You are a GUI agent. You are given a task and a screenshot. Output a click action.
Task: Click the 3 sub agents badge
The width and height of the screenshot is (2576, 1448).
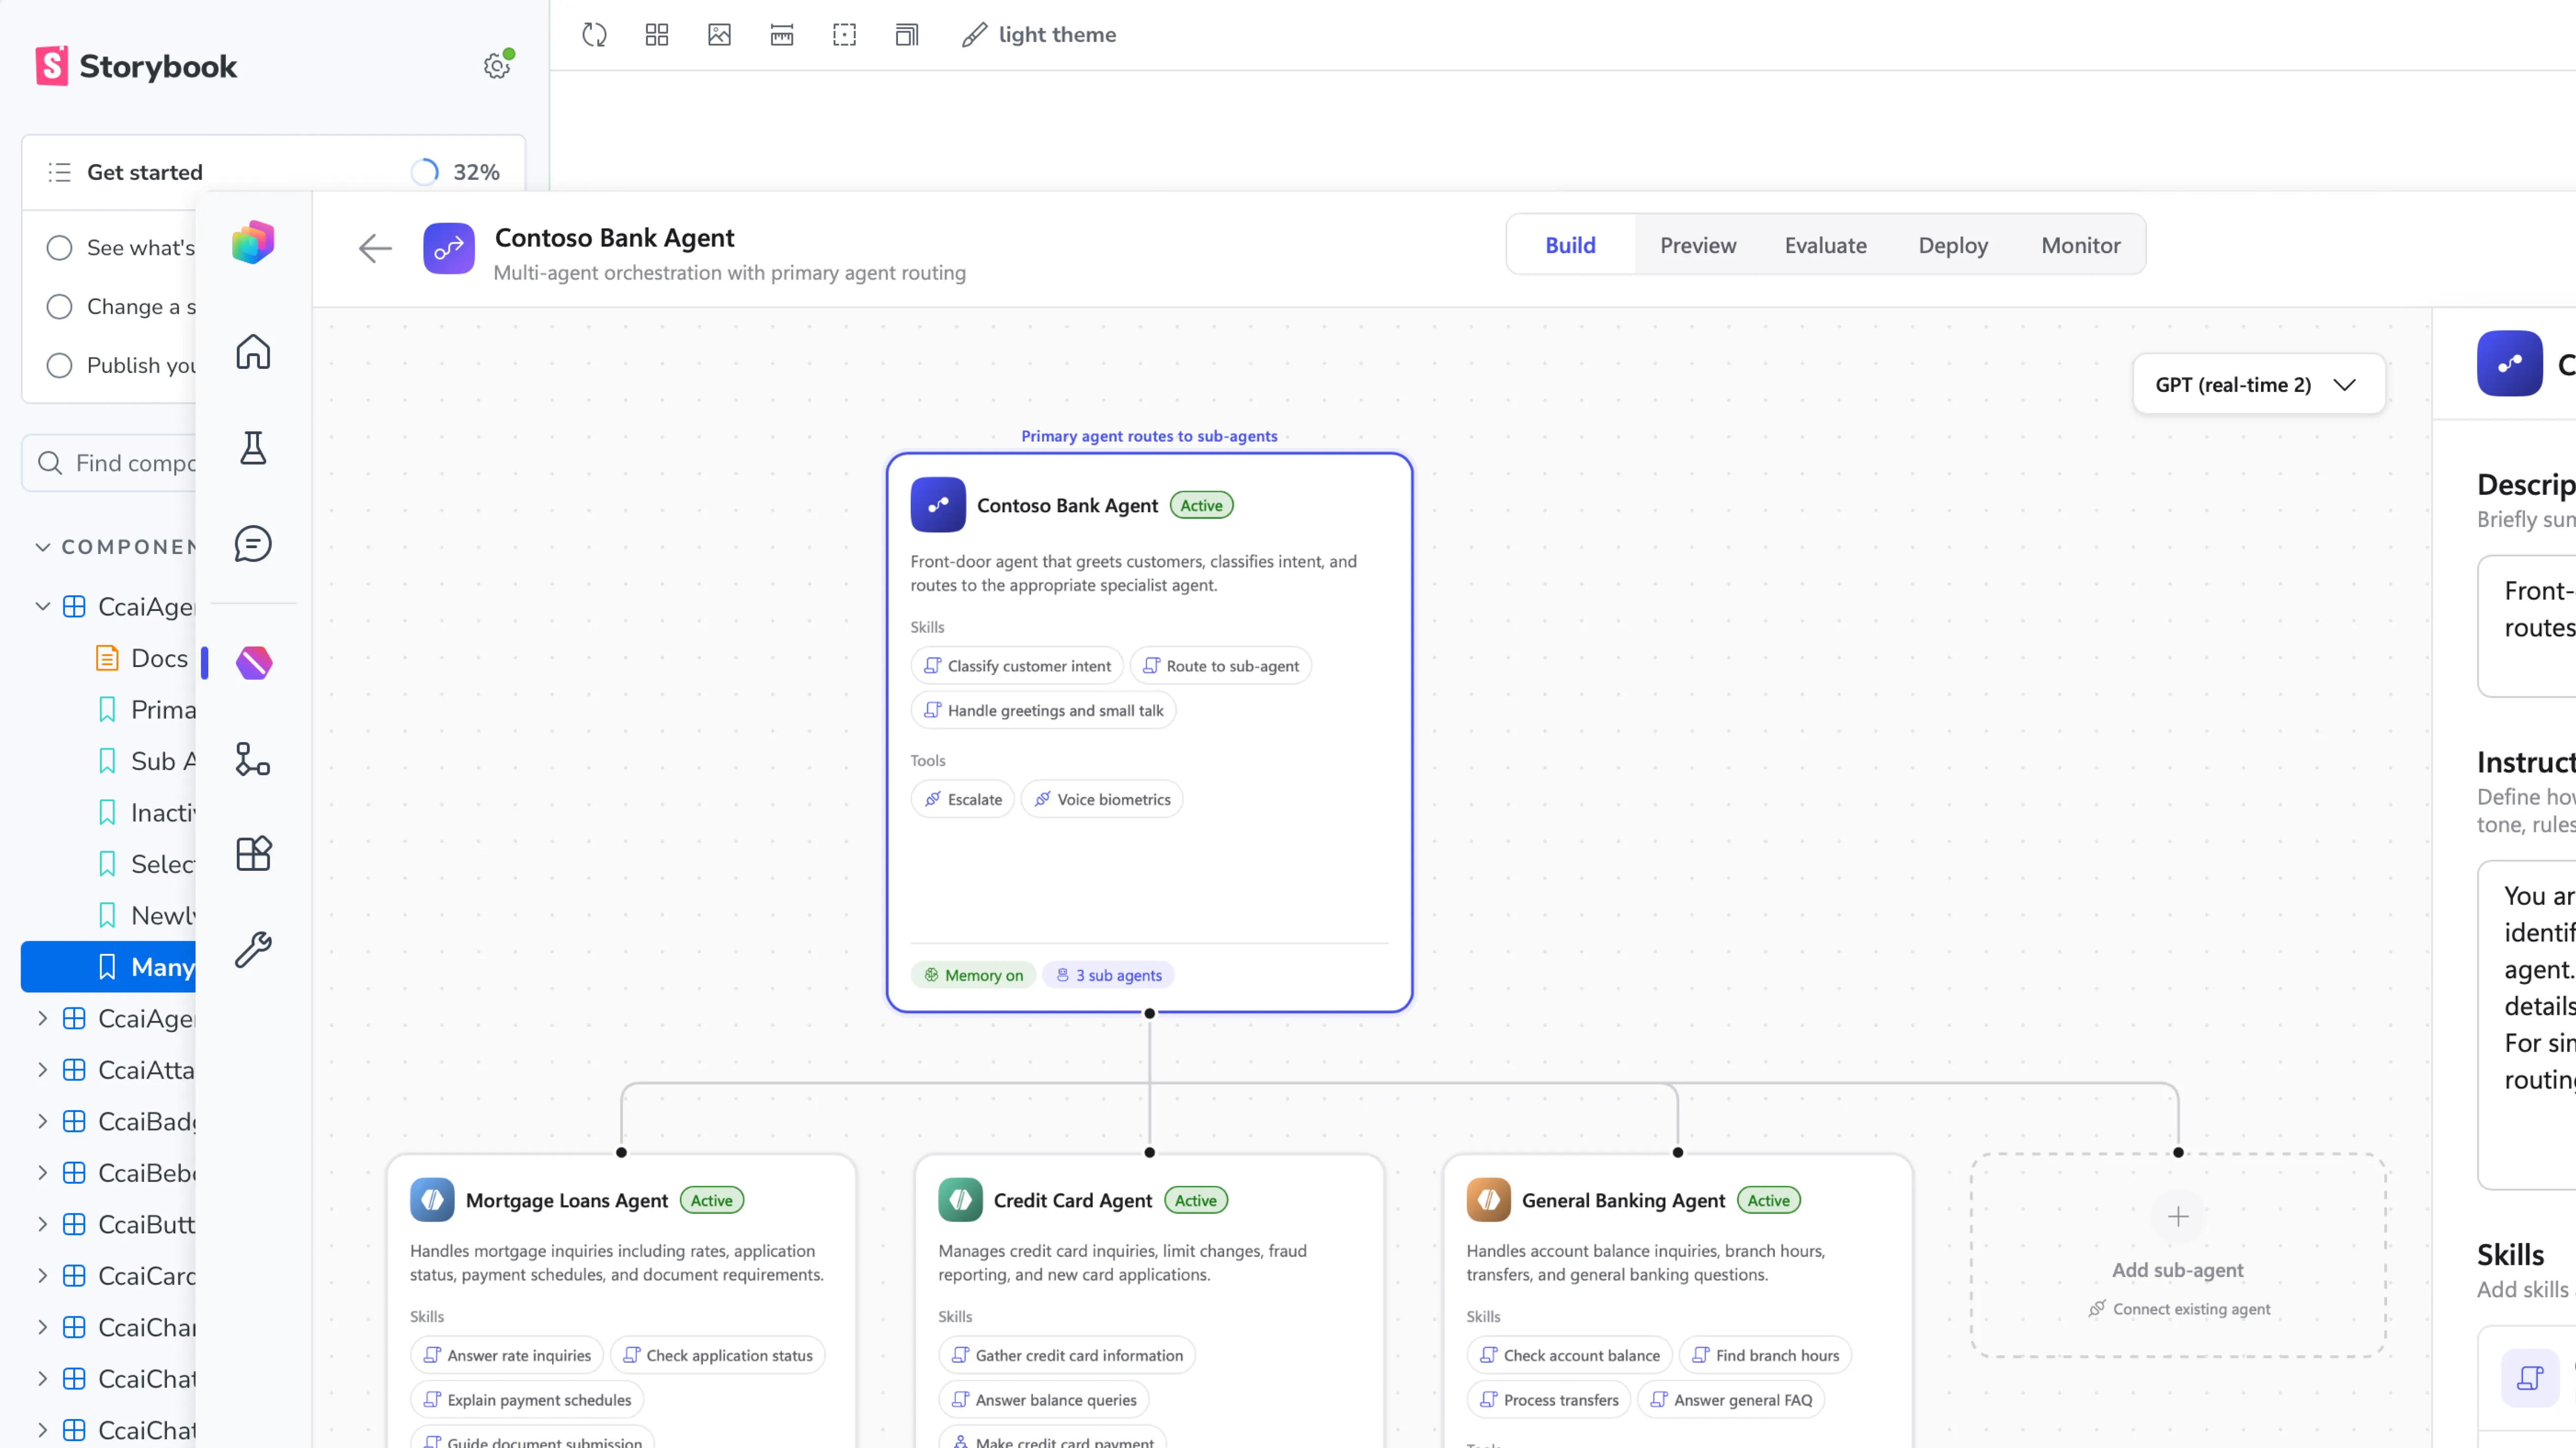pos(1108,975)
